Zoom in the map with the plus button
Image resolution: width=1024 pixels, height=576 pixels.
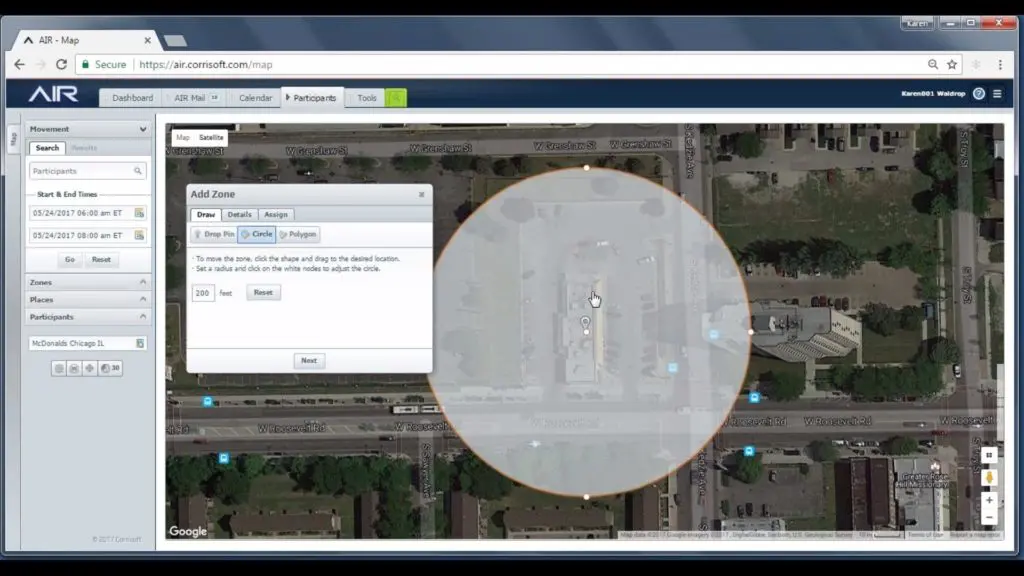click(x=989, y=500)
